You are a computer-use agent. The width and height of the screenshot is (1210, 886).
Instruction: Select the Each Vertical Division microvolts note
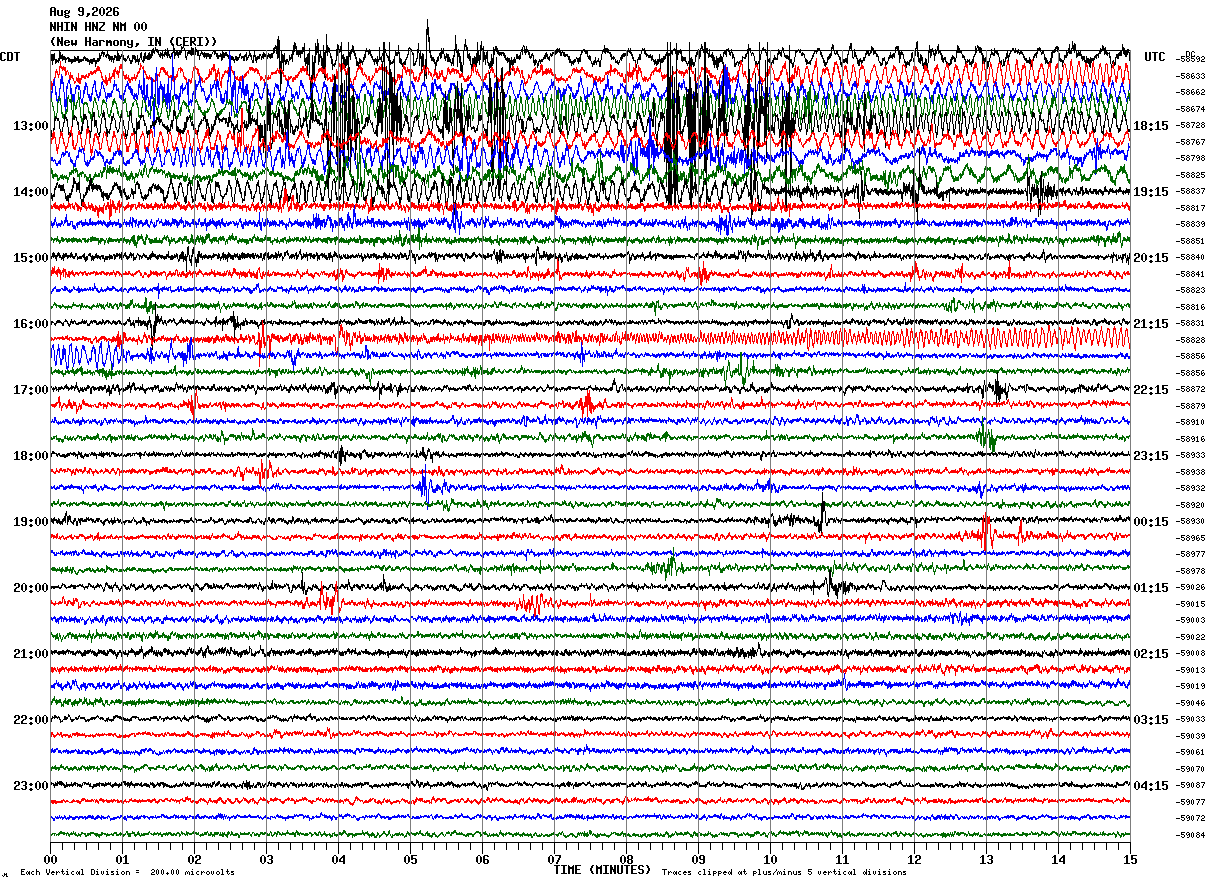tap(127, 872)
